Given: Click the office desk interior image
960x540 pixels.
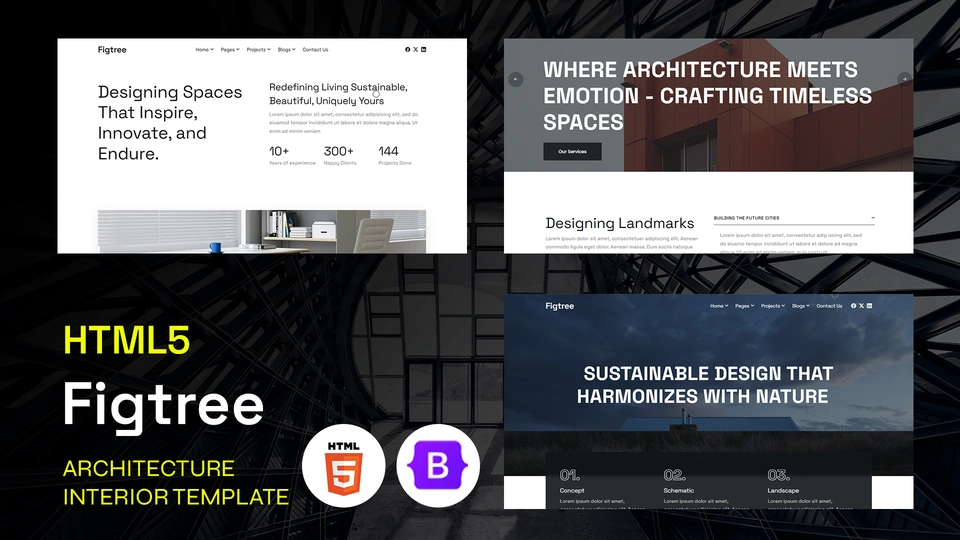Looking at the screenshot, I should [262, 231].
